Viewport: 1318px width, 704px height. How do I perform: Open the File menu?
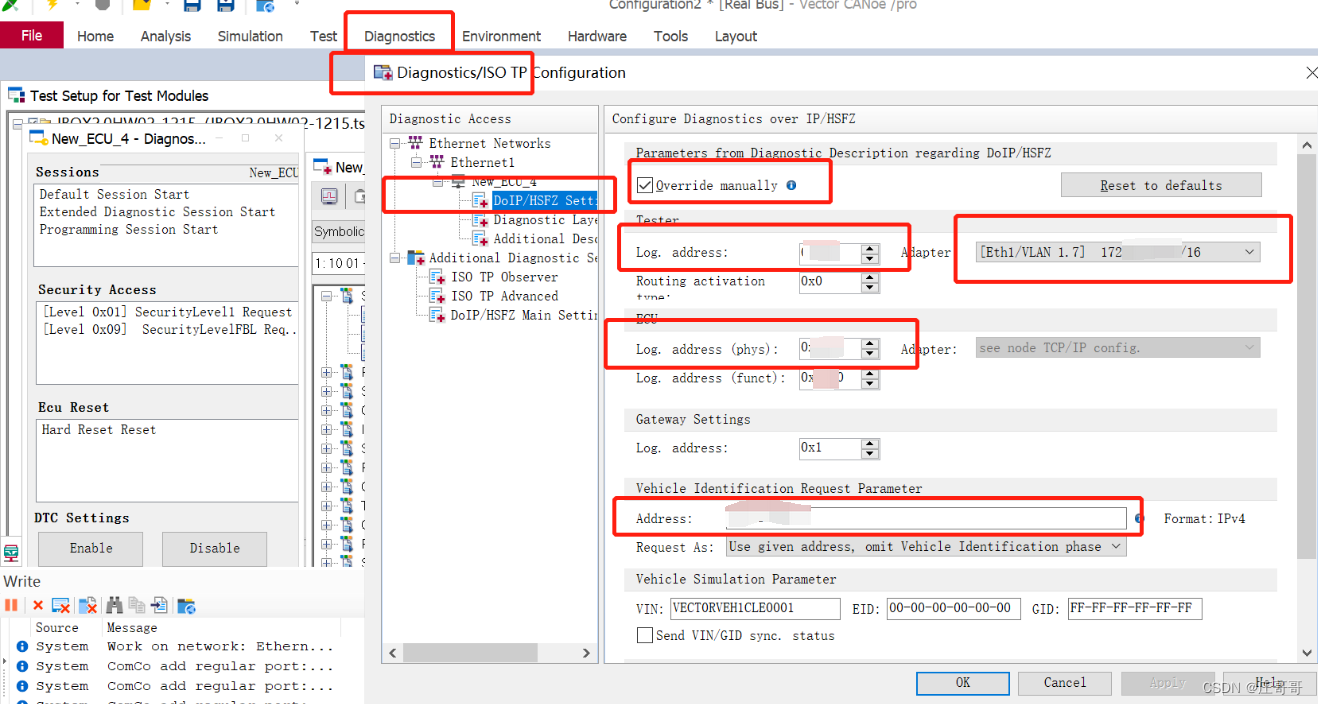coord(32,35)
